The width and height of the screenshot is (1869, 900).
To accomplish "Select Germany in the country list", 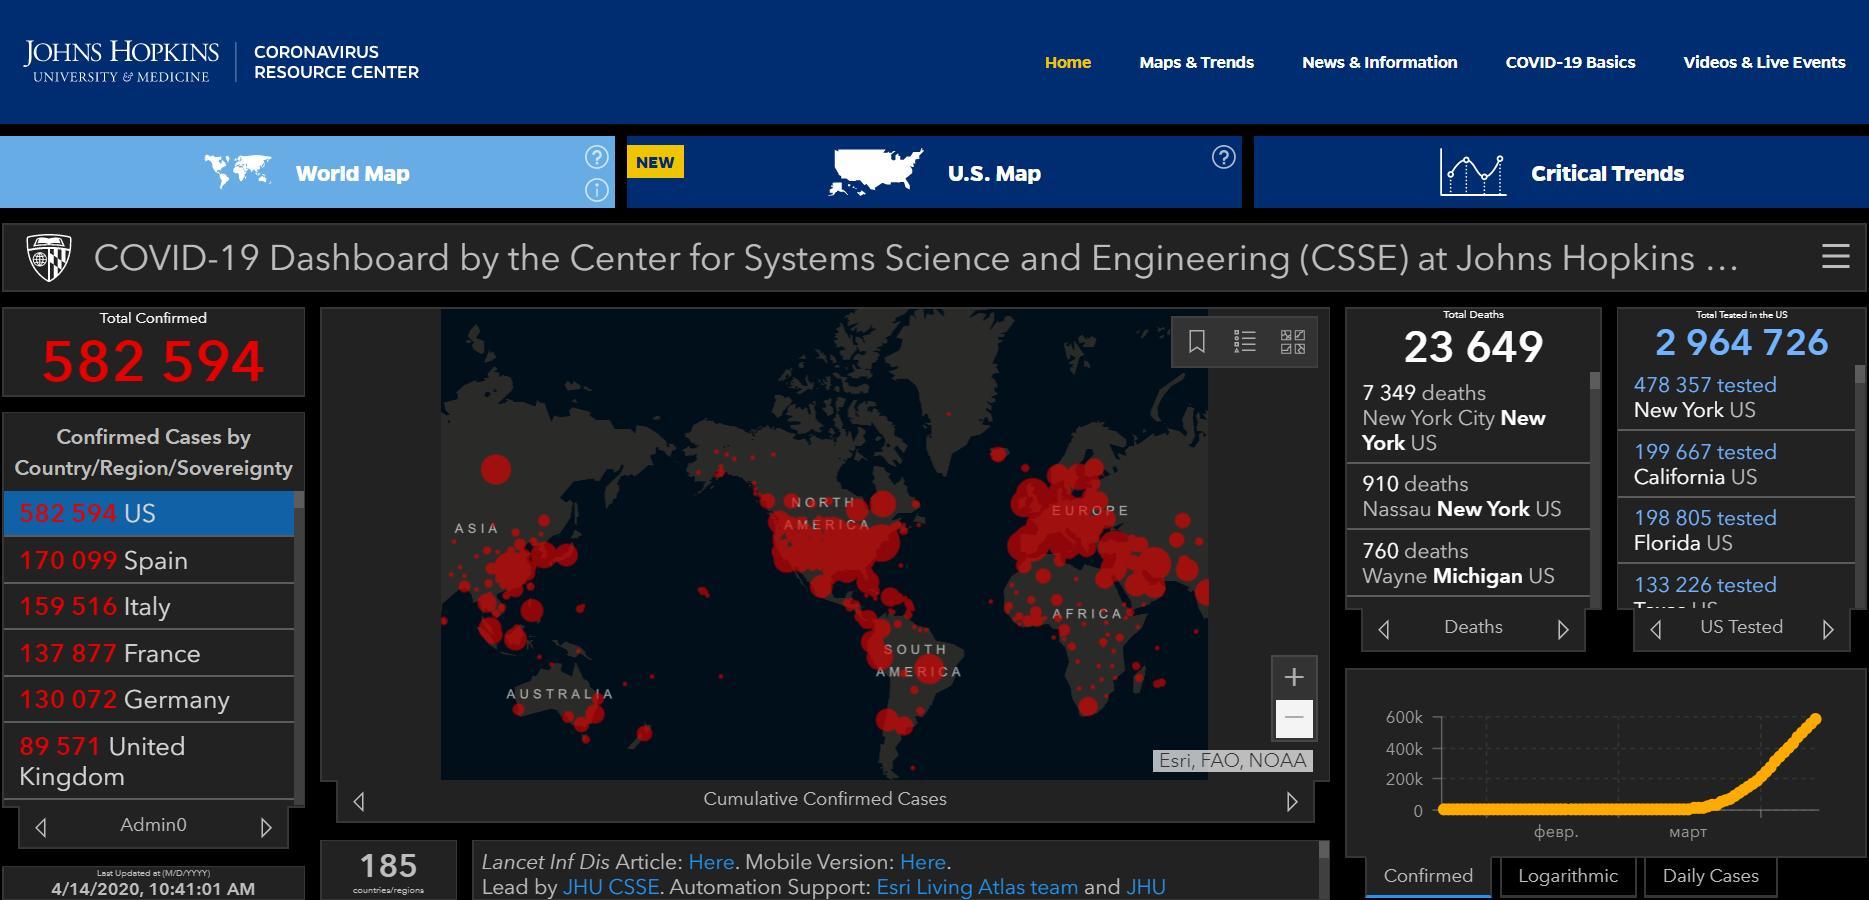I will tap(149, 700).
